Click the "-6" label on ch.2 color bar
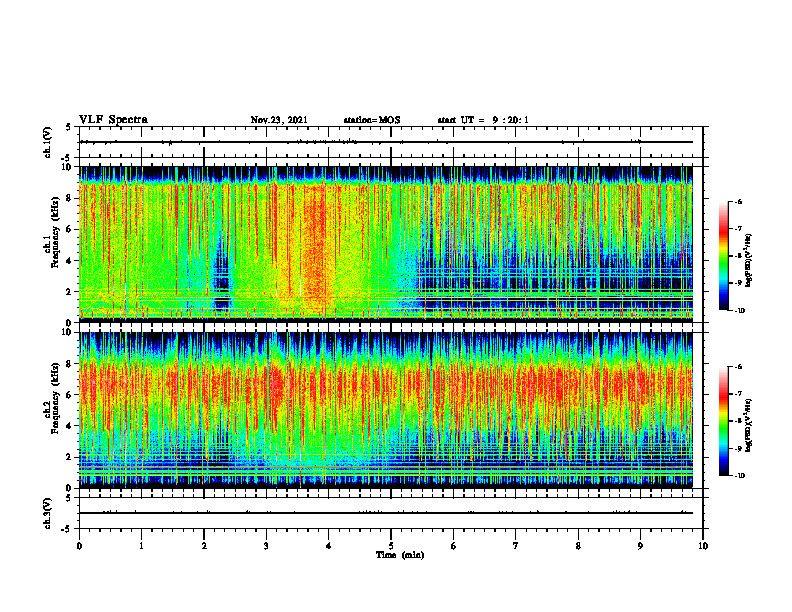Image resolution: width=792 pixels, height=612 pixels. (738, 367)
